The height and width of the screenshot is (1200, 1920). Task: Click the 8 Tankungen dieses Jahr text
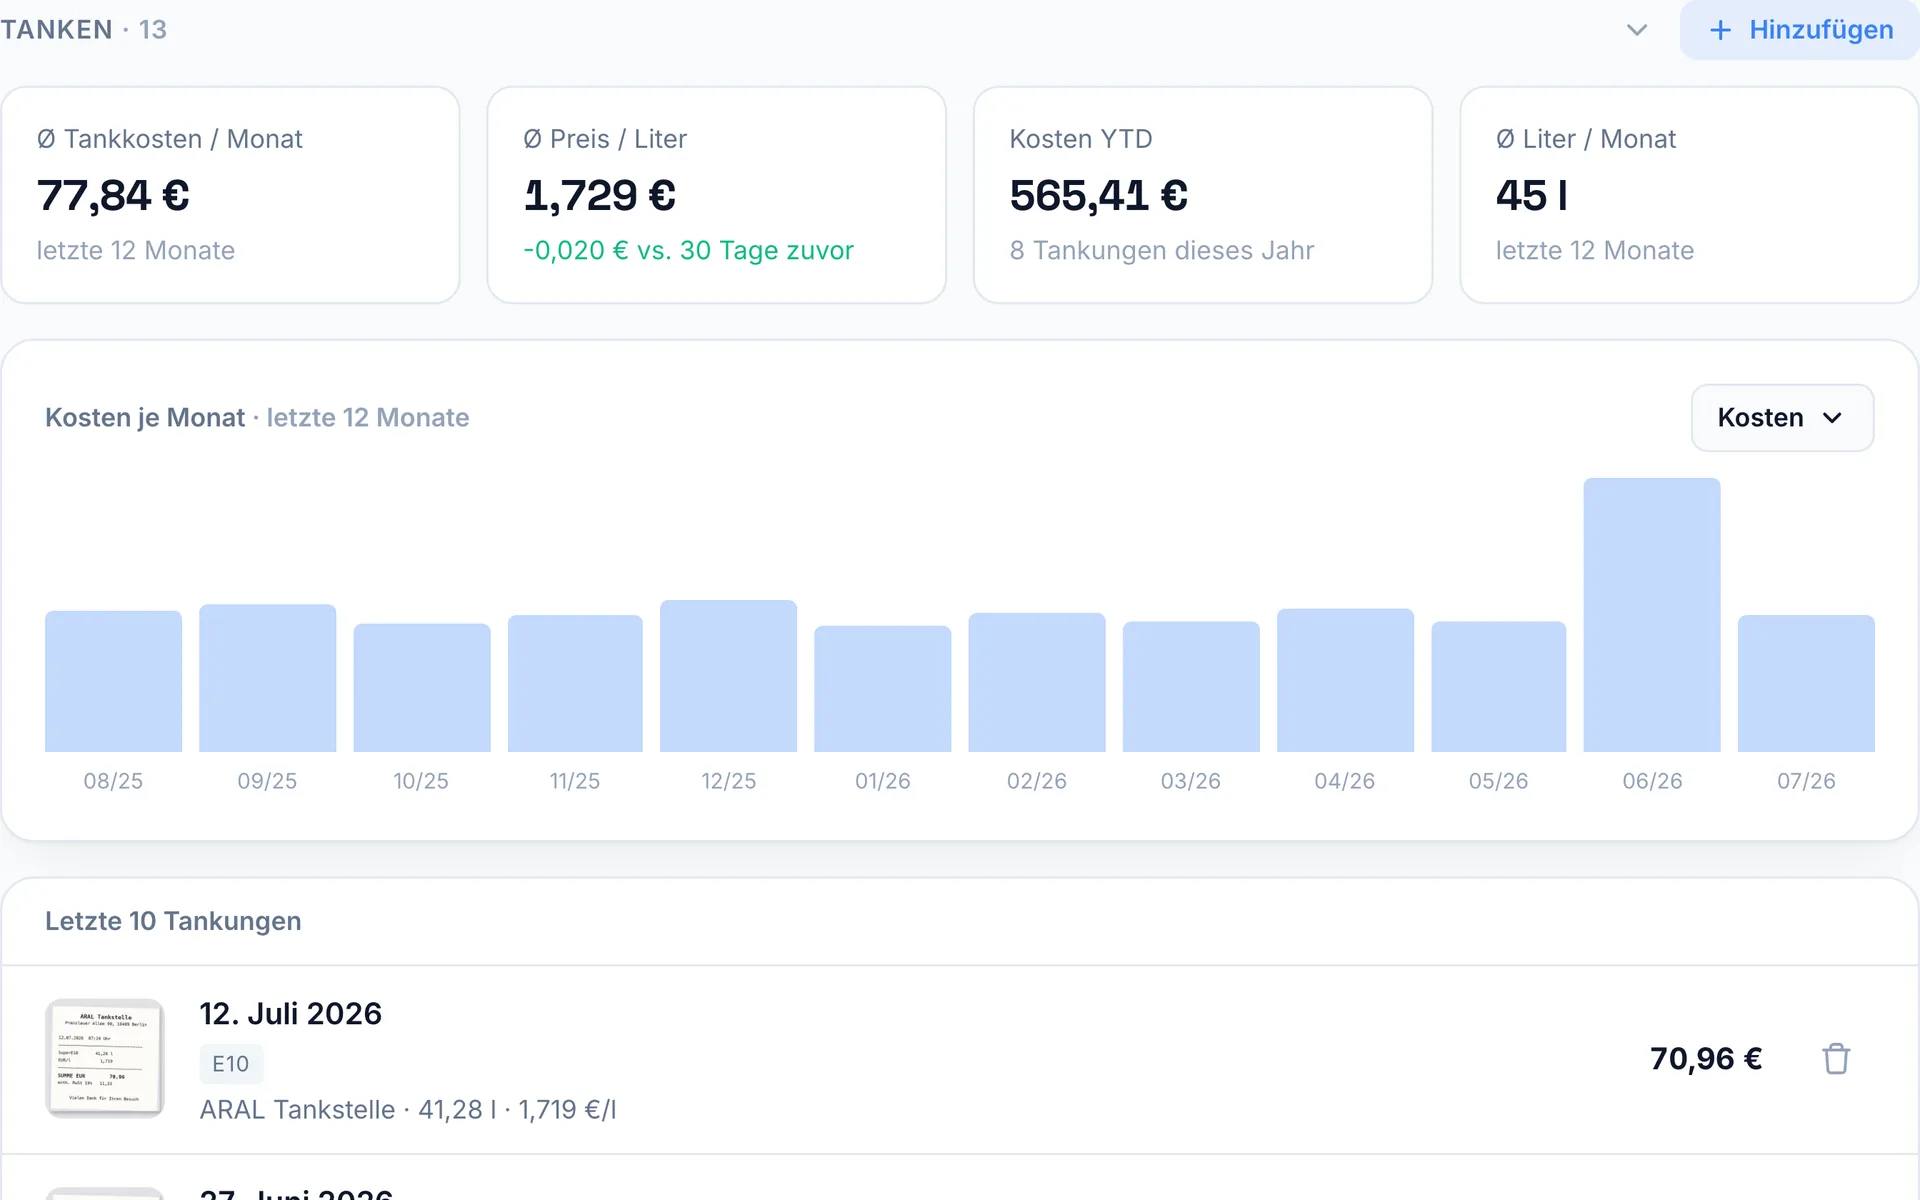pyautogui.click(x=1162, y=250)
